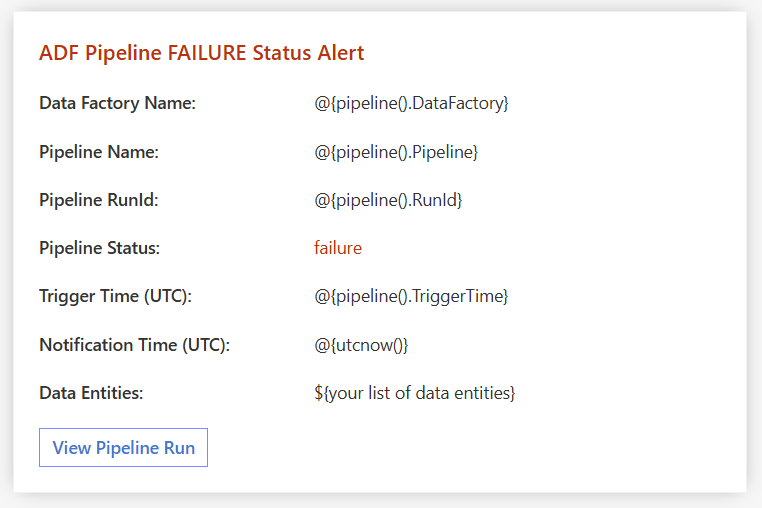
Task: Click blank card space right of View Pipeline Run
Action: click(x=480, y=447)
